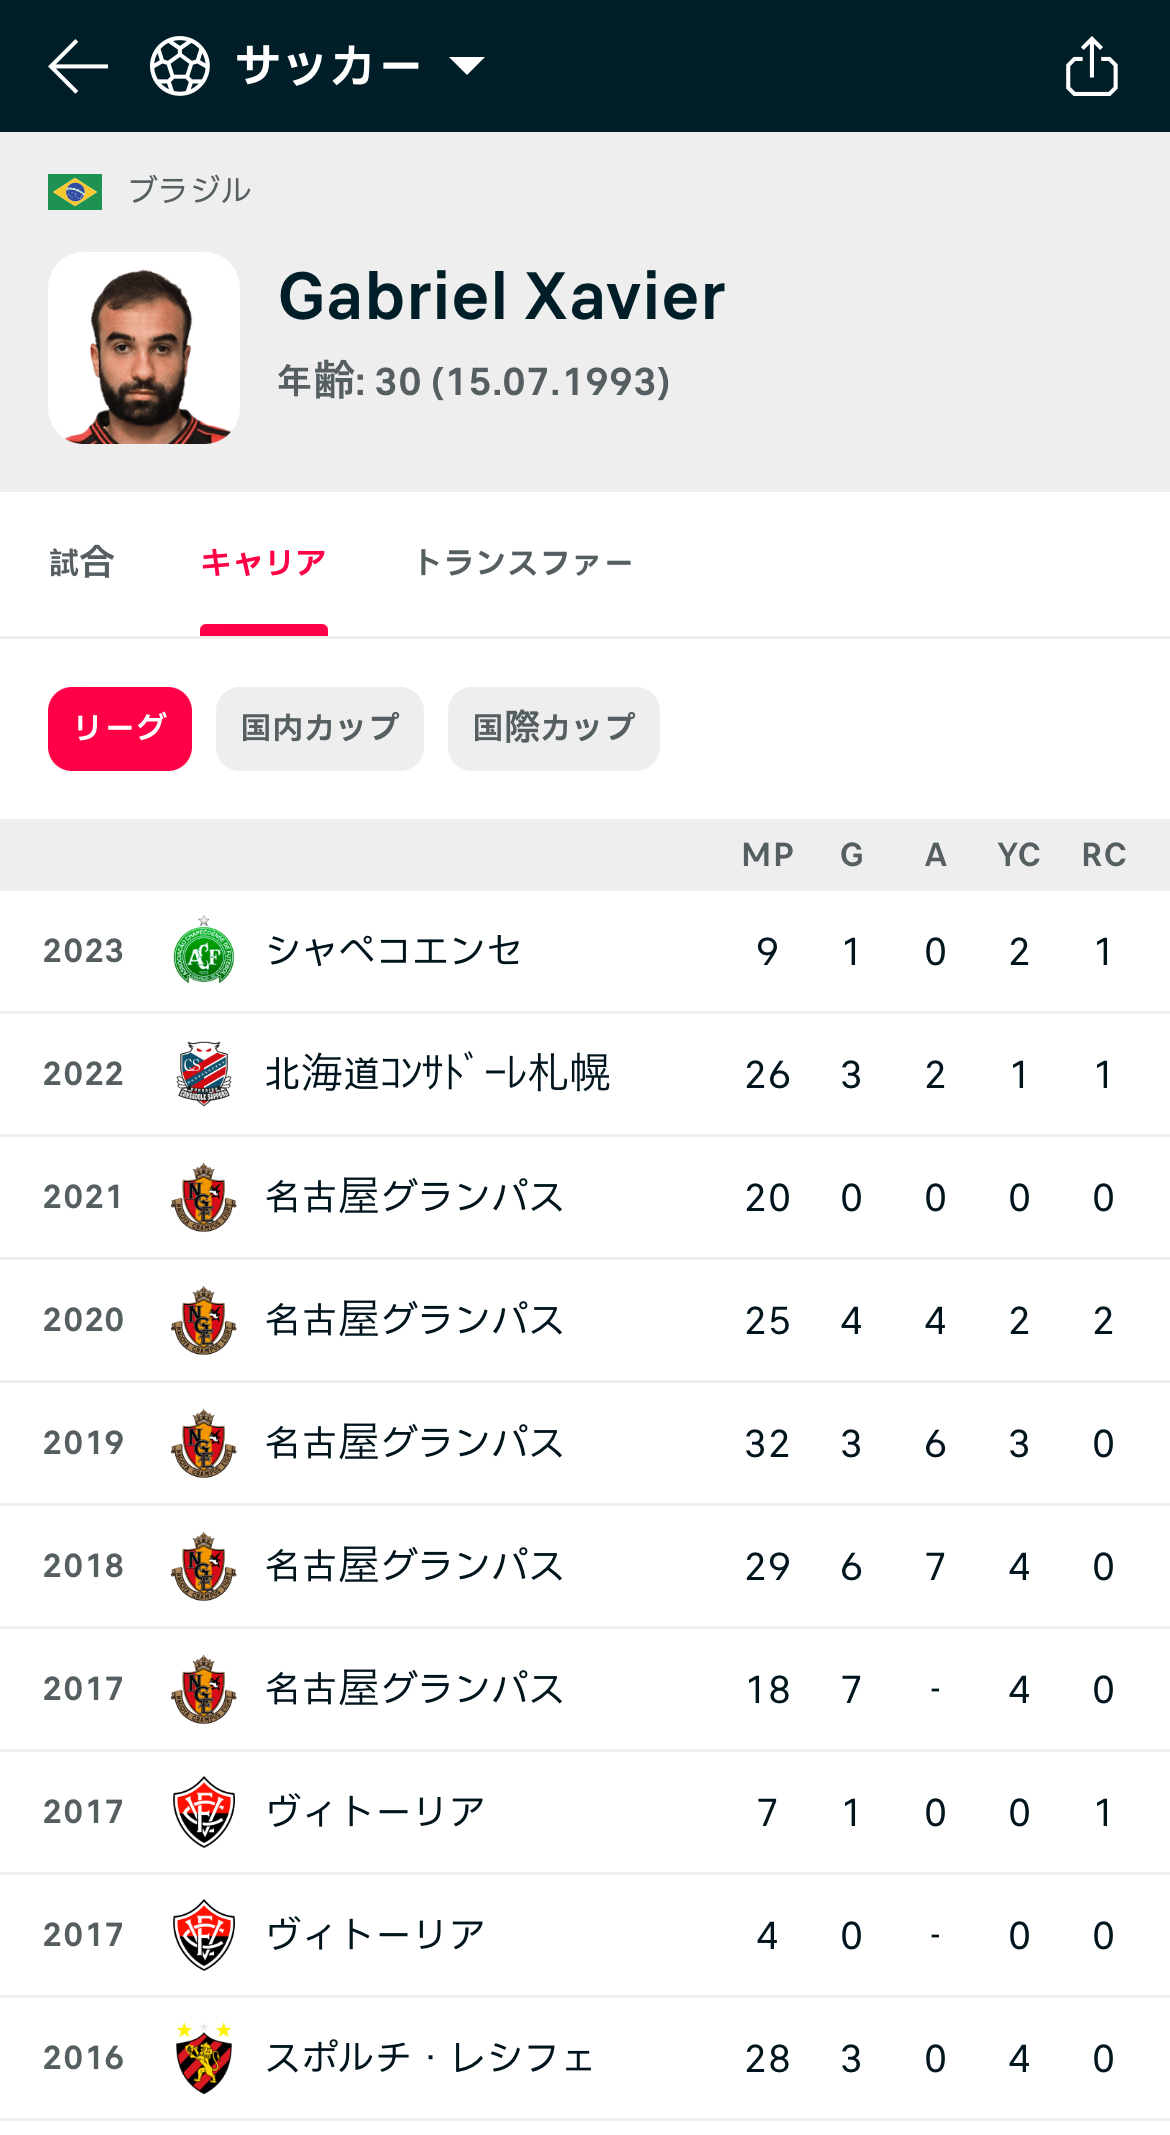The height and width of the screenshot is (2135, 1170).
Task: Tap Gabriel Xavier's profile photo
Action: coord(144,348)
